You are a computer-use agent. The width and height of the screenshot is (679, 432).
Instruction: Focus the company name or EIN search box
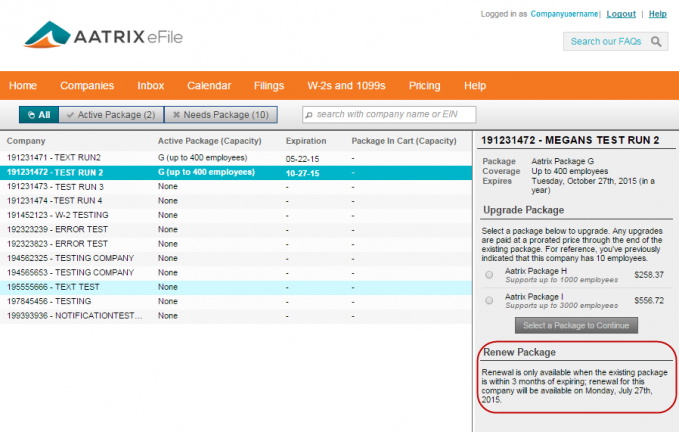coord(389,115)
